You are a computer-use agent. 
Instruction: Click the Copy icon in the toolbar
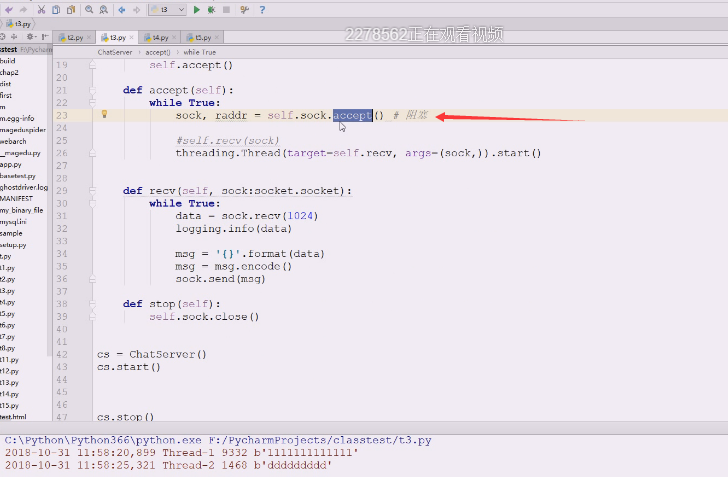point(56,9)
